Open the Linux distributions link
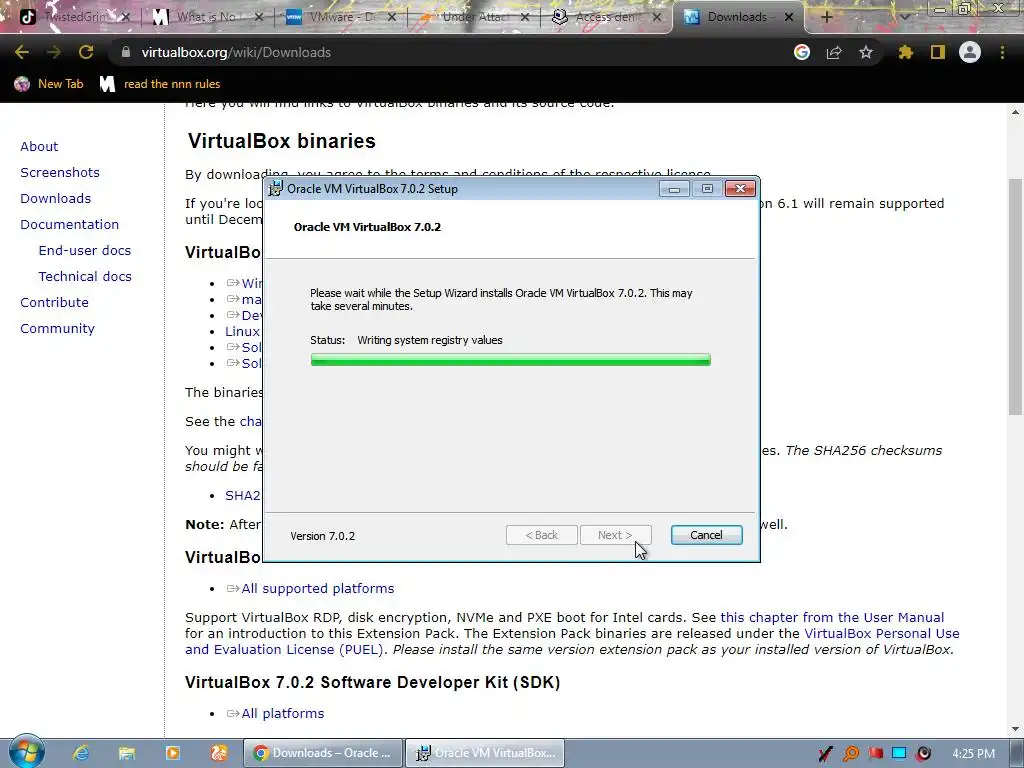Image resolution: width=1024 pixels, height=768 pixels. tap(242, 332)
